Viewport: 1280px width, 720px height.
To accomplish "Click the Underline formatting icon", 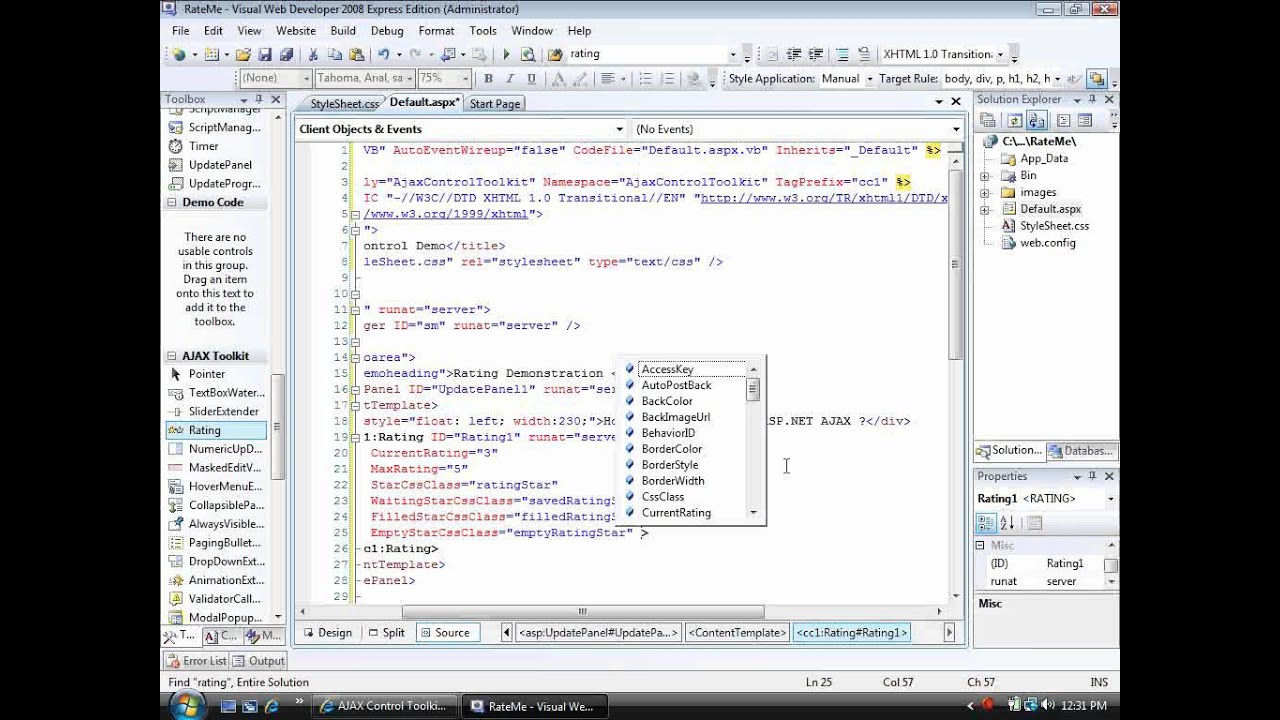I will [531, 78].
